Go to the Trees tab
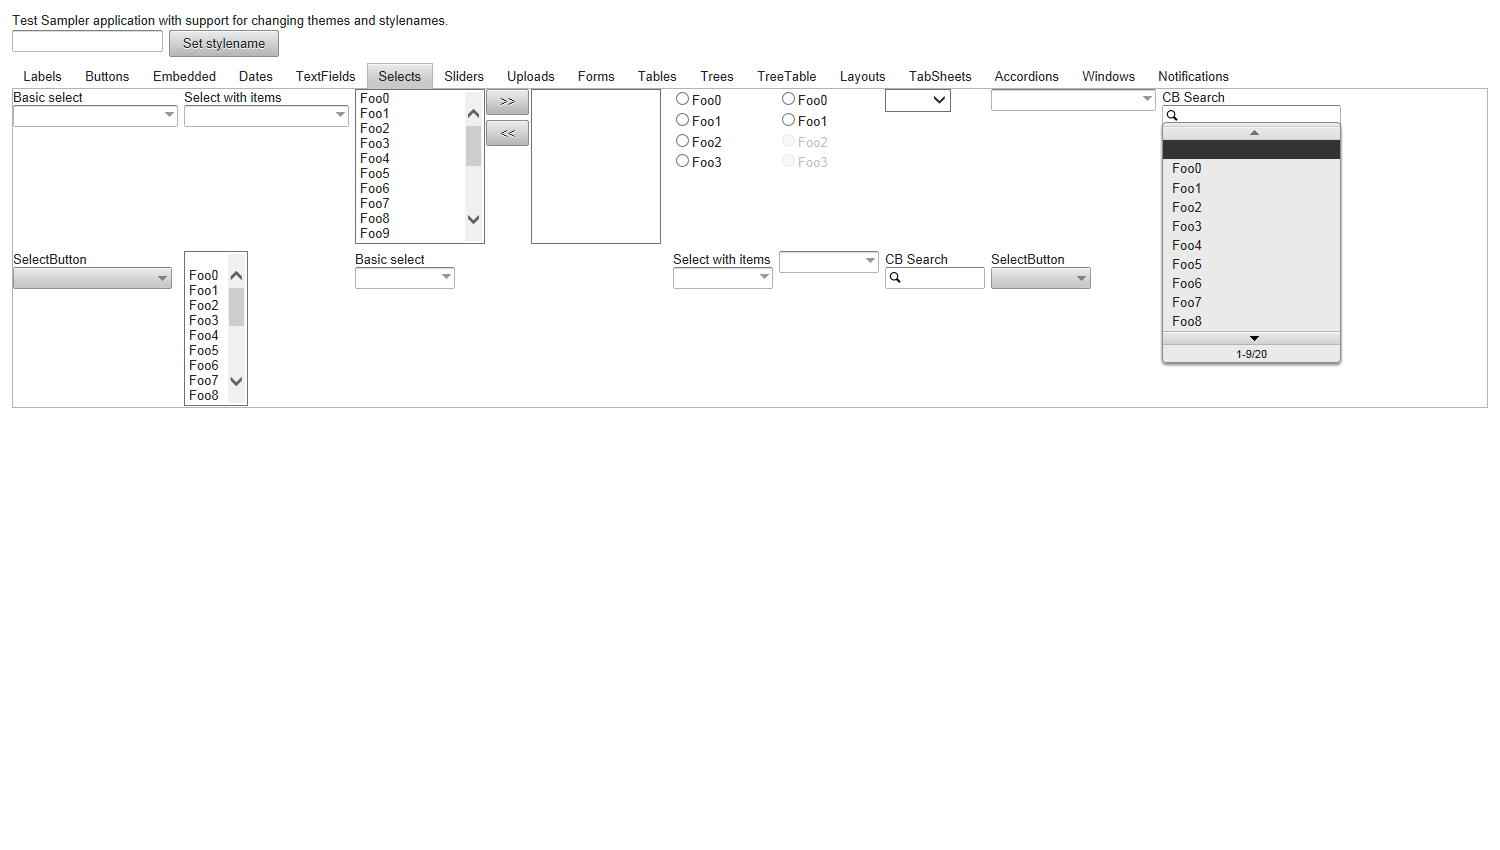1500x850 pixels. tap(717, 76)
